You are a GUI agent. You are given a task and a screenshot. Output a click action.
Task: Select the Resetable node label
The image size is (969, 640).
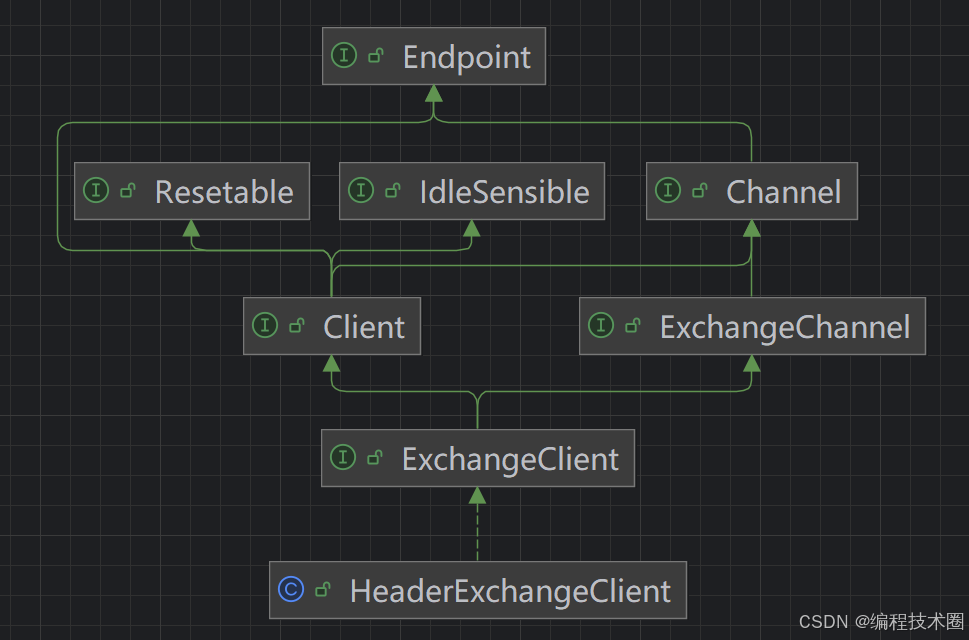pyautogui.click(x=224, y=192)
